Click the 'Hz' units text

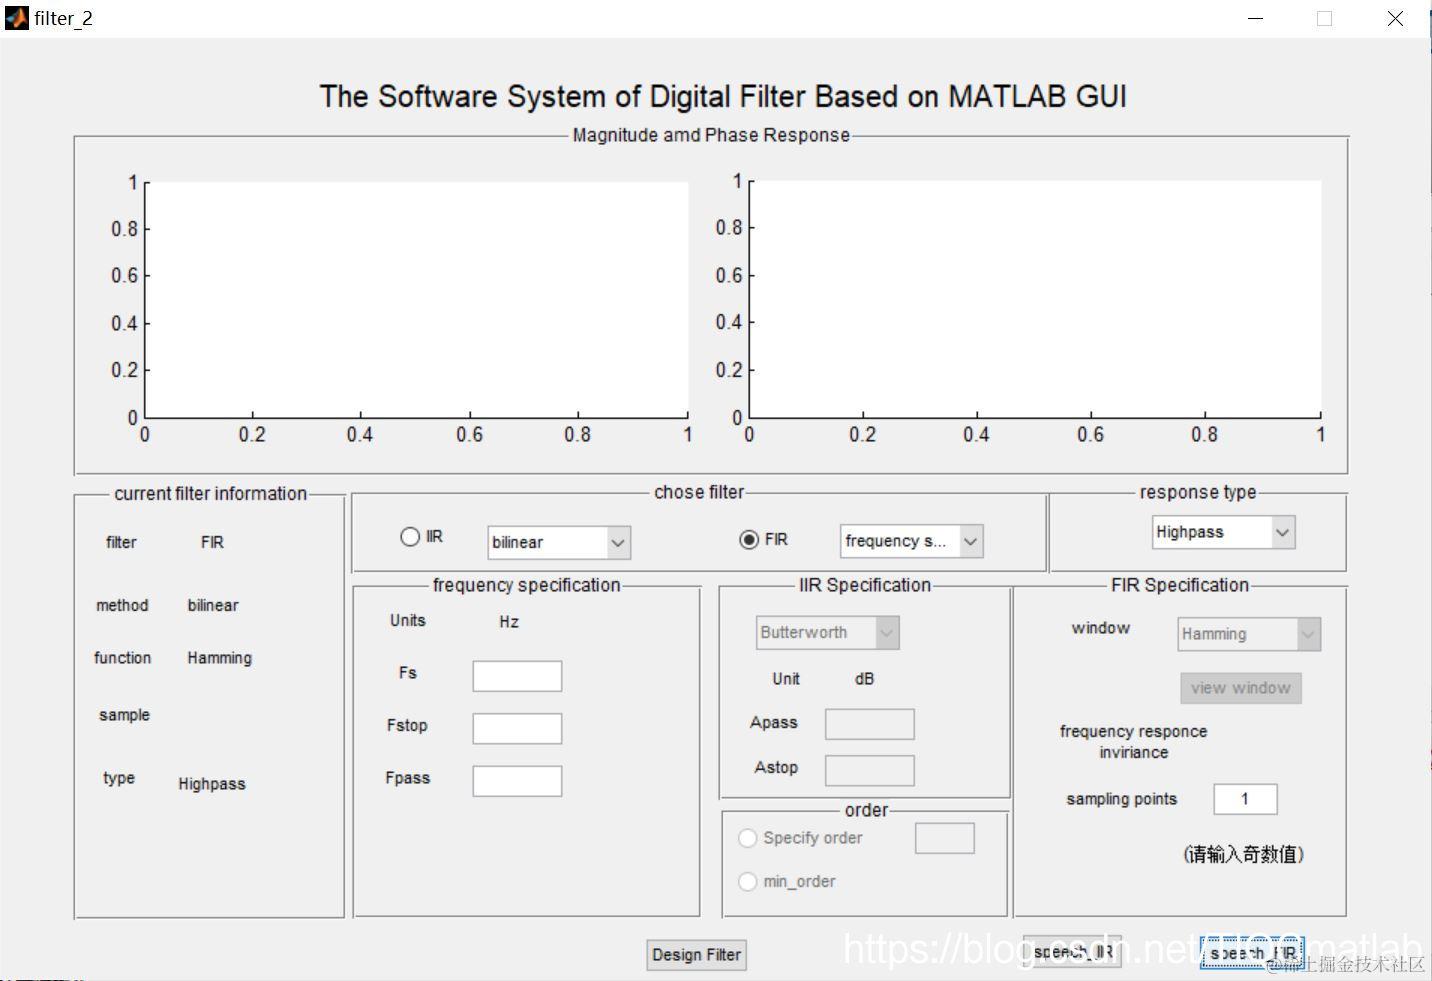[509, 622]
